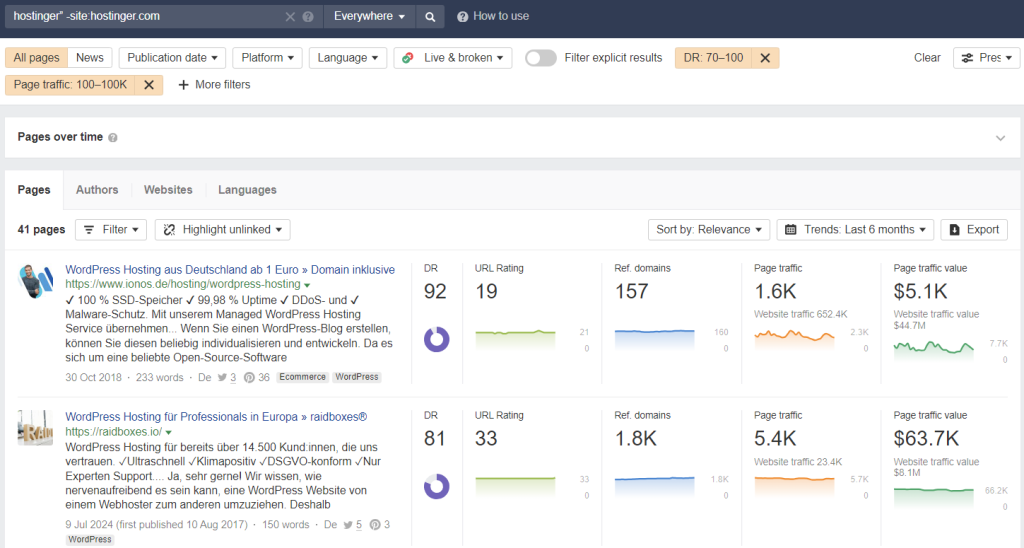The height and width of the screenshot is (548, 1024).
Task: Click the 41 pages count text
Action: tap(41, 229)
